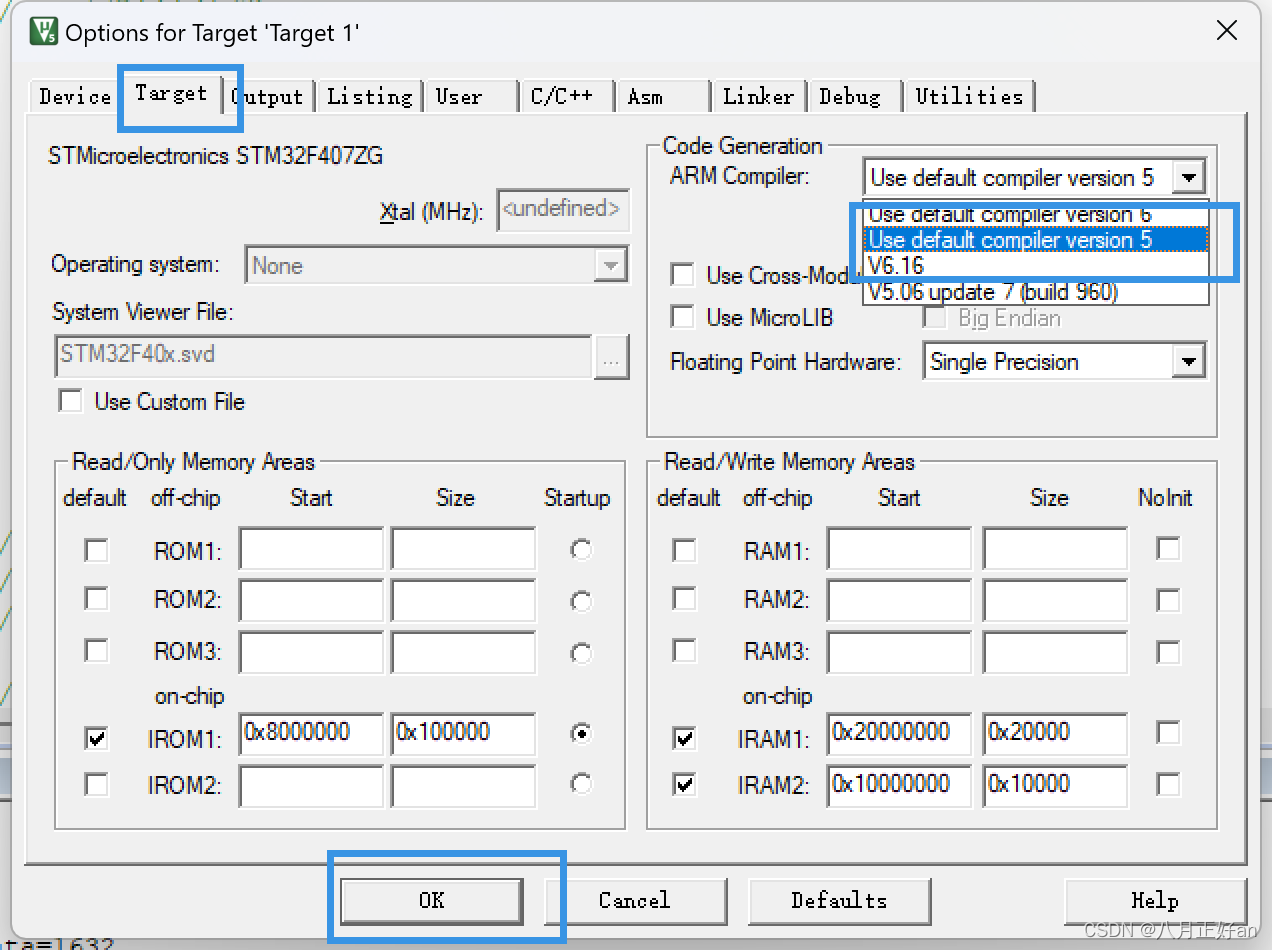Check the ROM3 default checkbox
Screen dimensions: 1272x950
click(96, 650)
